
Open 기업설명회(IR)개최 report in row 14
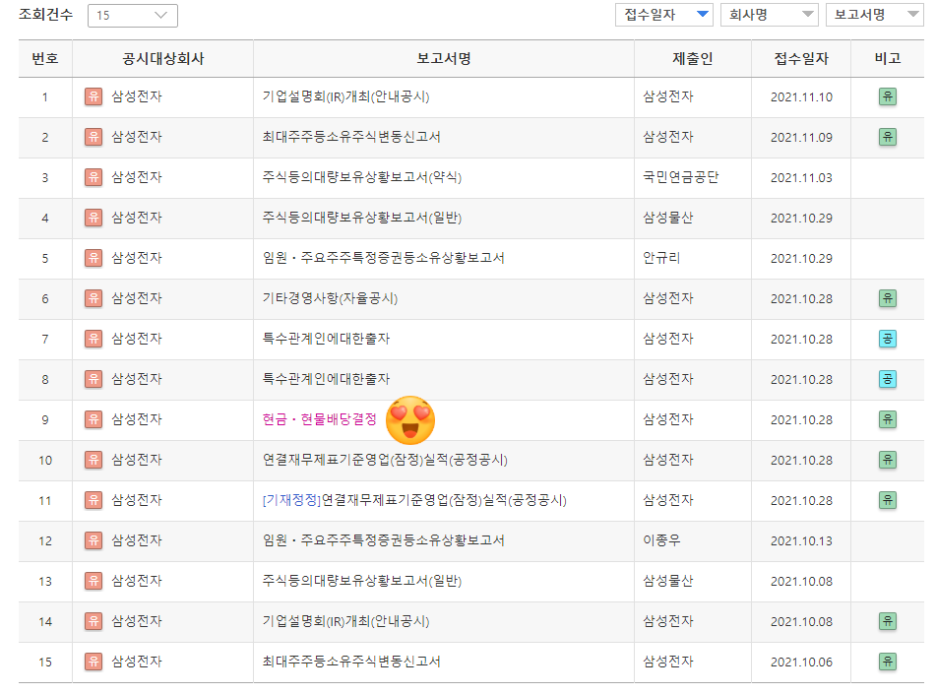tap(346, 621)
